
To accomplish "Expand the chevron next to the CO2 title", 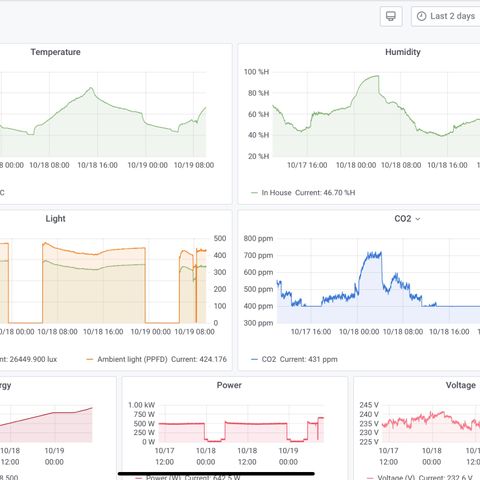I will [x=418, y=219].
